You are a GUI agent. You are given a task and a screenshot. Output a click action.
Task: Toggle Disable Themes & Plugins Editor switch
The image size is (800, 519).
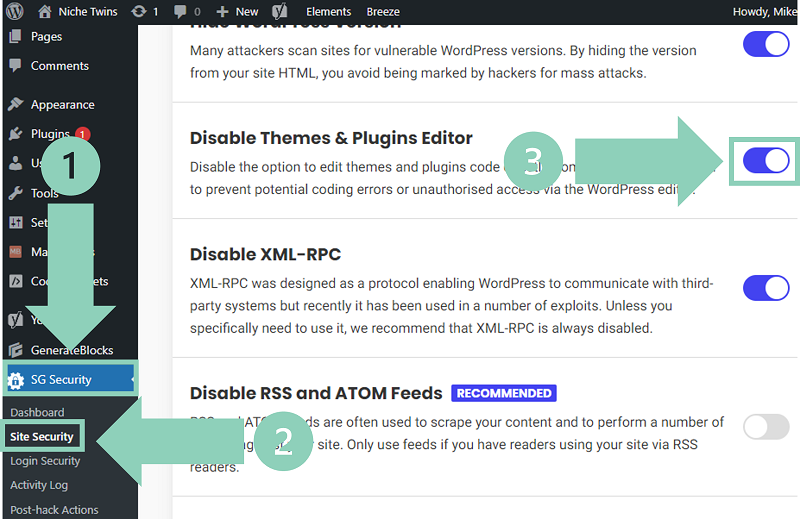[766, 161]
